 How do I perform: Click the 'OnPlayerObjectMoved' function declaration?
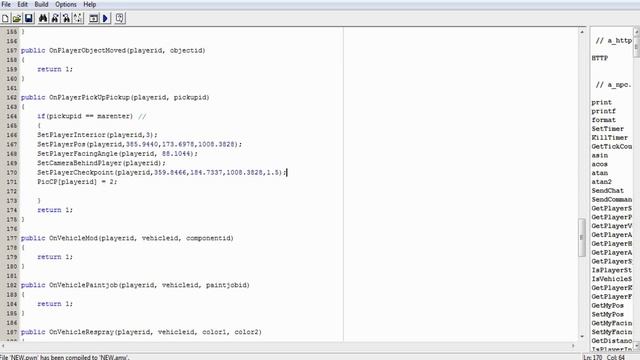pos(113,51)
